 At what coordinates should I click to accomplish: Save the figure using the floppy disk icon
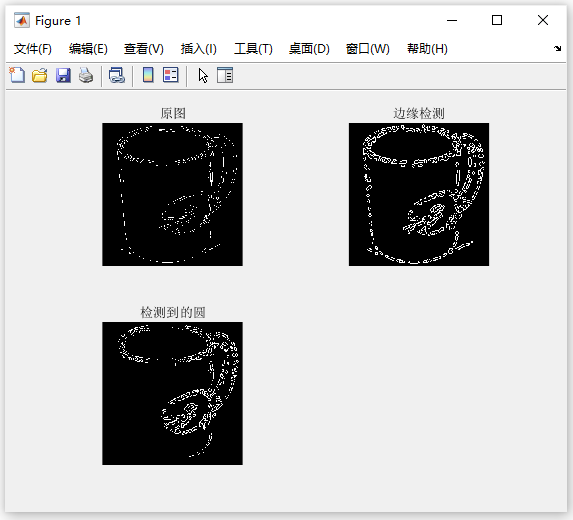[63, 75]
